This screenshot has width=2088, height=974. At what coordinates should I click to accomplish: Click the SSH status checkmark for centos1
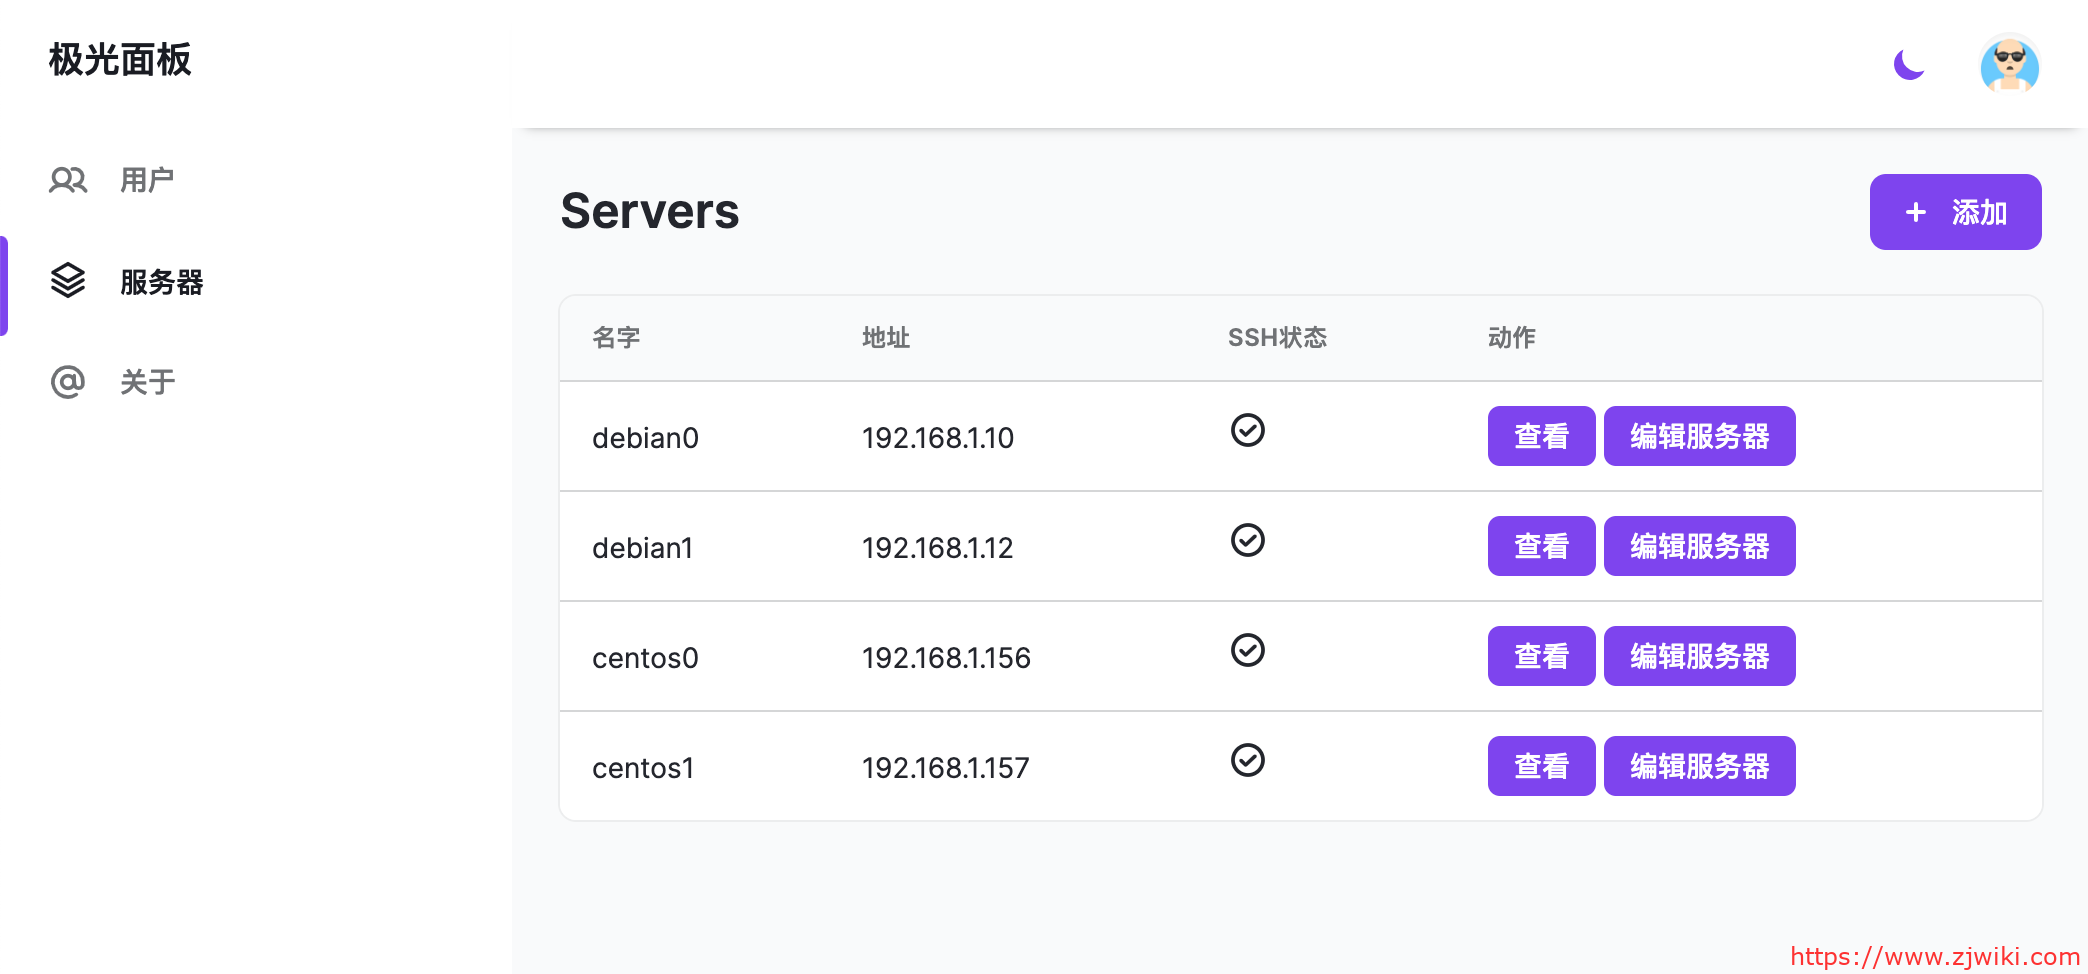pos(1247,760)
